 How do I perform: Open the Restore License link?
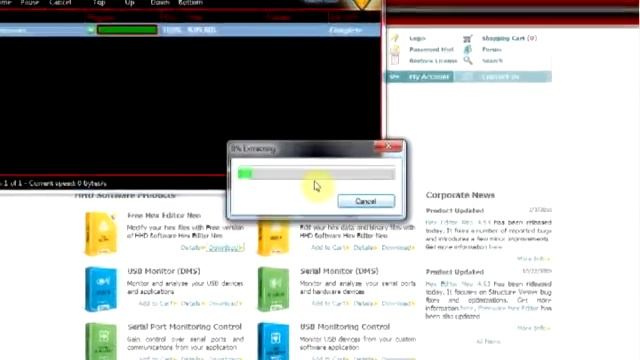433,61
